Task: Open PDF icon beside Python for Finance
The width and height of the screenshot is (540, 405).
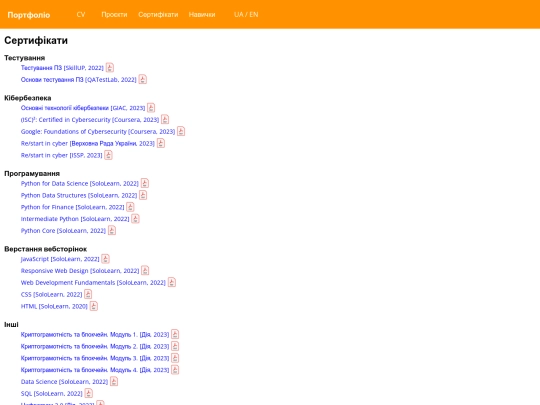Action: coord(130,207)
